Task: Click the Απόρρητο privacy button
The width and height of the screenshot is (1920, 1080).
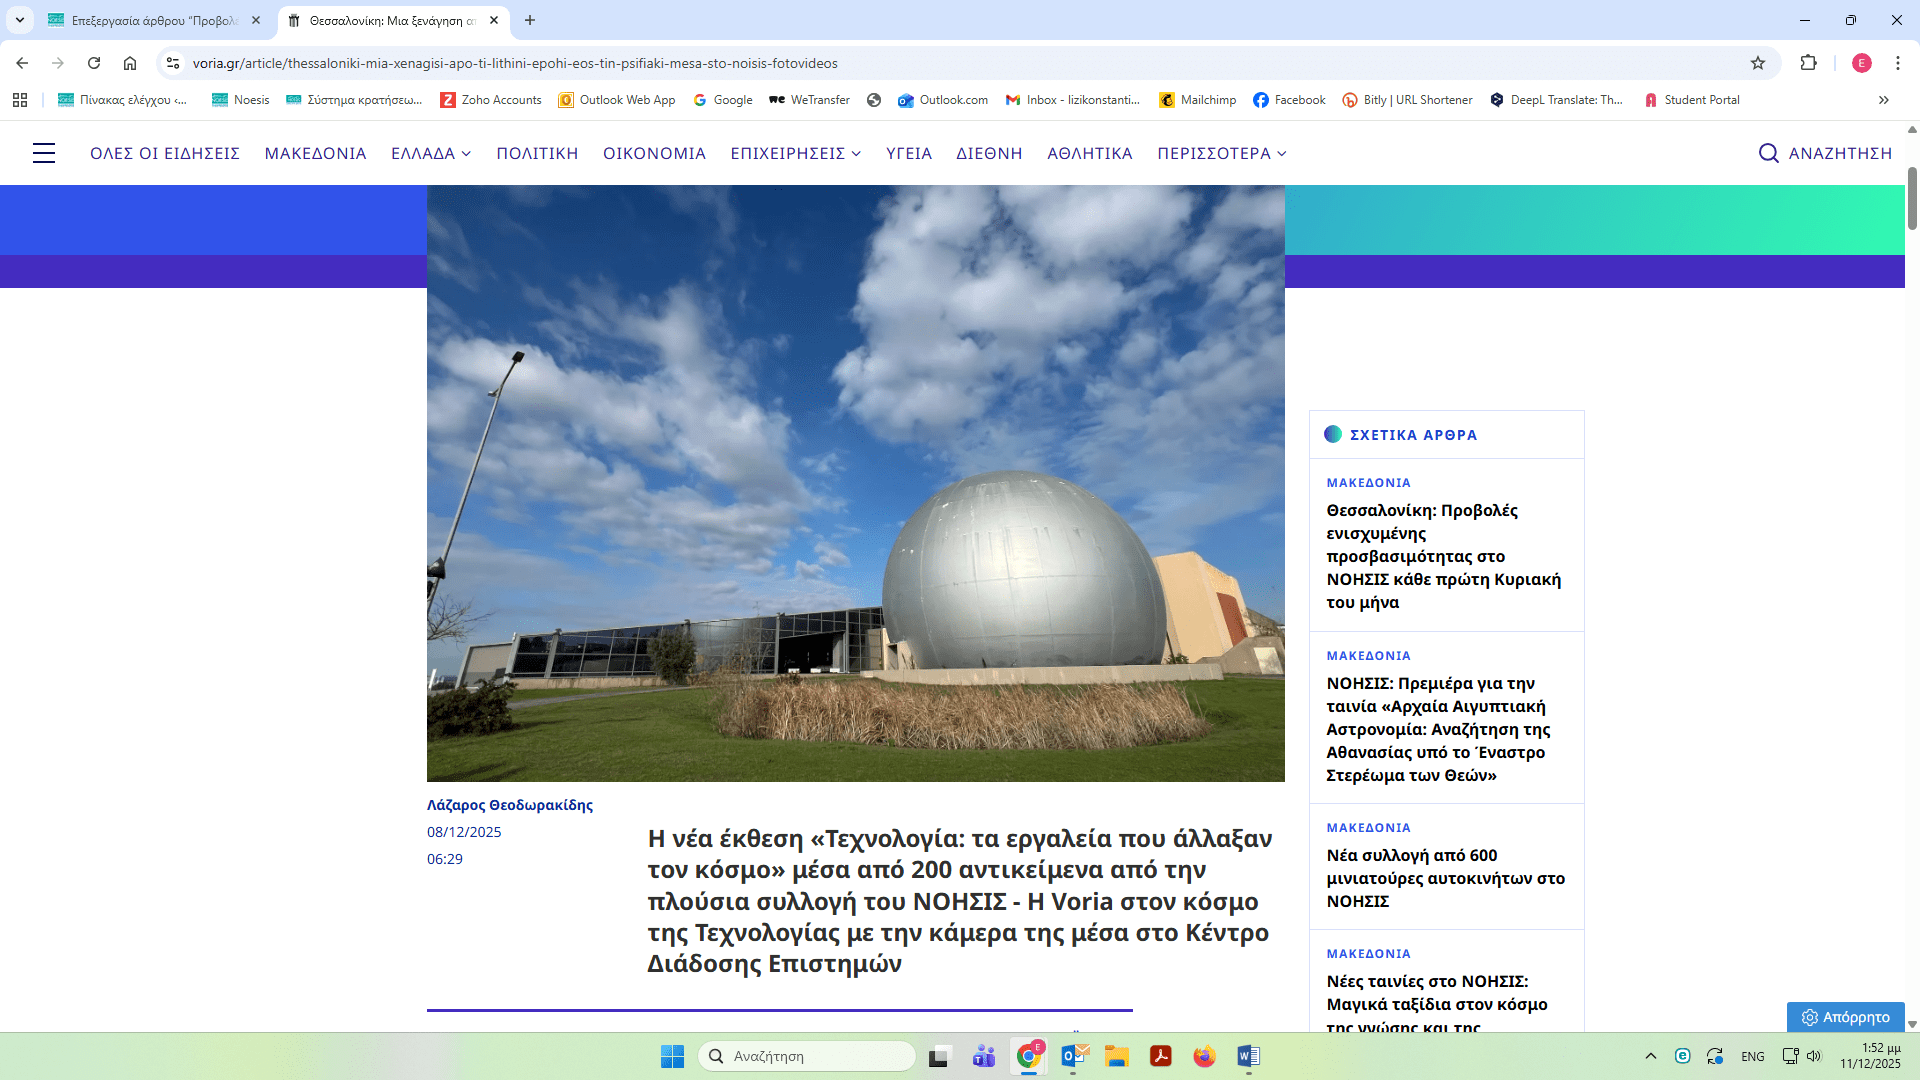Action: coord(1846,1017)
